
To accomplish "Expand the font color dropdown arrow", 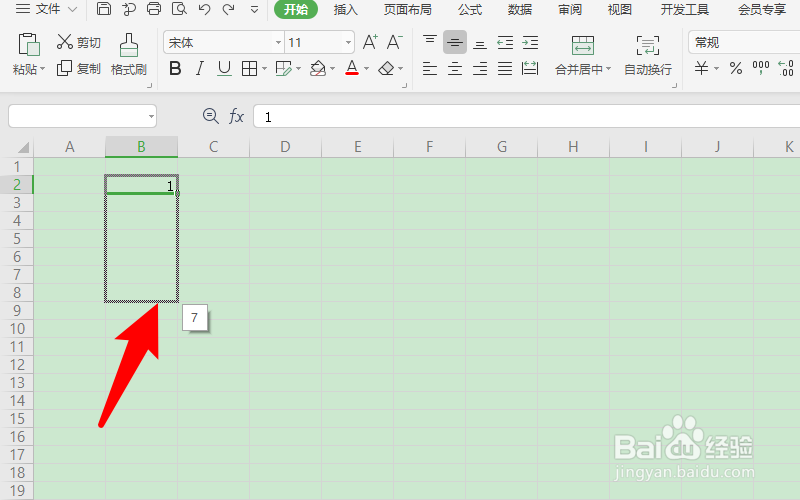I will point(366,69).
